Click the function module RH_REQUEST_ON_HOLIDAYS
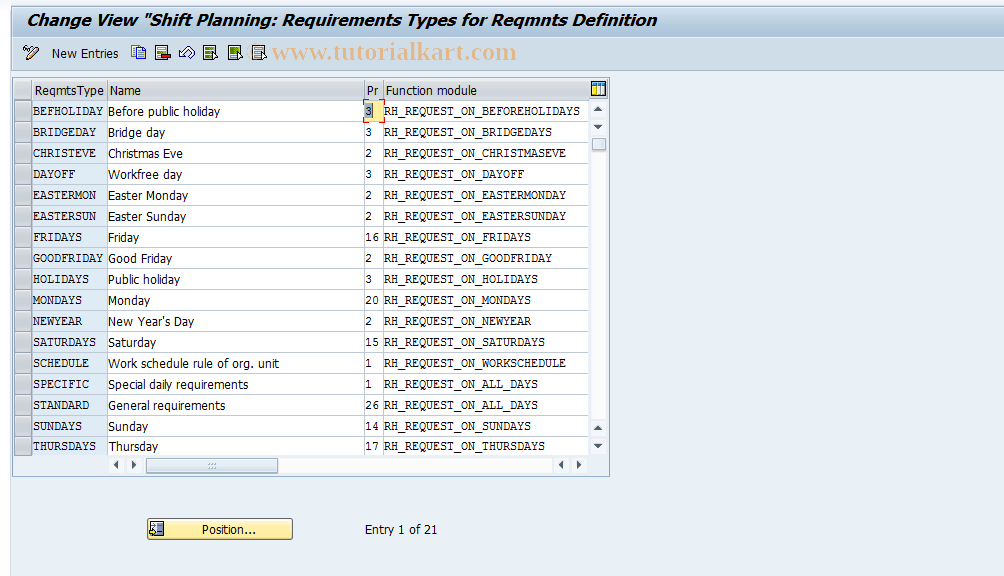The width and height of the screenshot is (1004, 576). [x=485, y=279]
